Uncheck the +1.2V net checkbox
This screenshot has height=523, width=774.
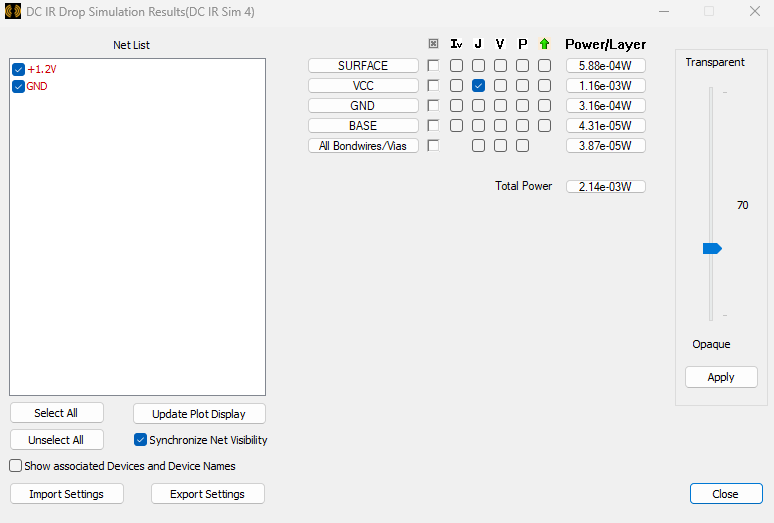click(x=18, y=70)
